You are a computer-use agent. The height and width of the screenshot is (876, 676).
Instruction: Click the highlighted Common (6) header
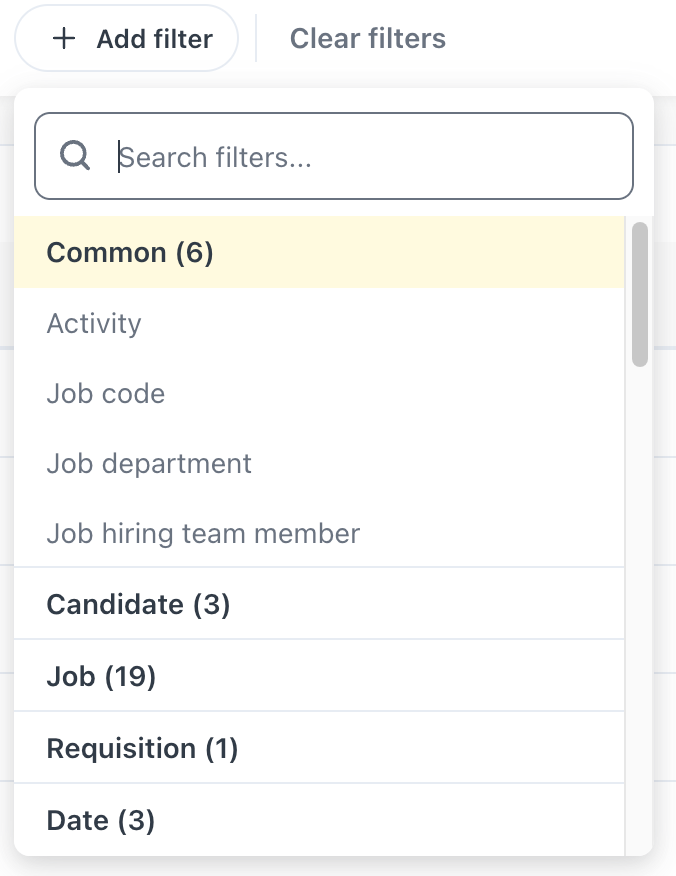click(129, 252)
